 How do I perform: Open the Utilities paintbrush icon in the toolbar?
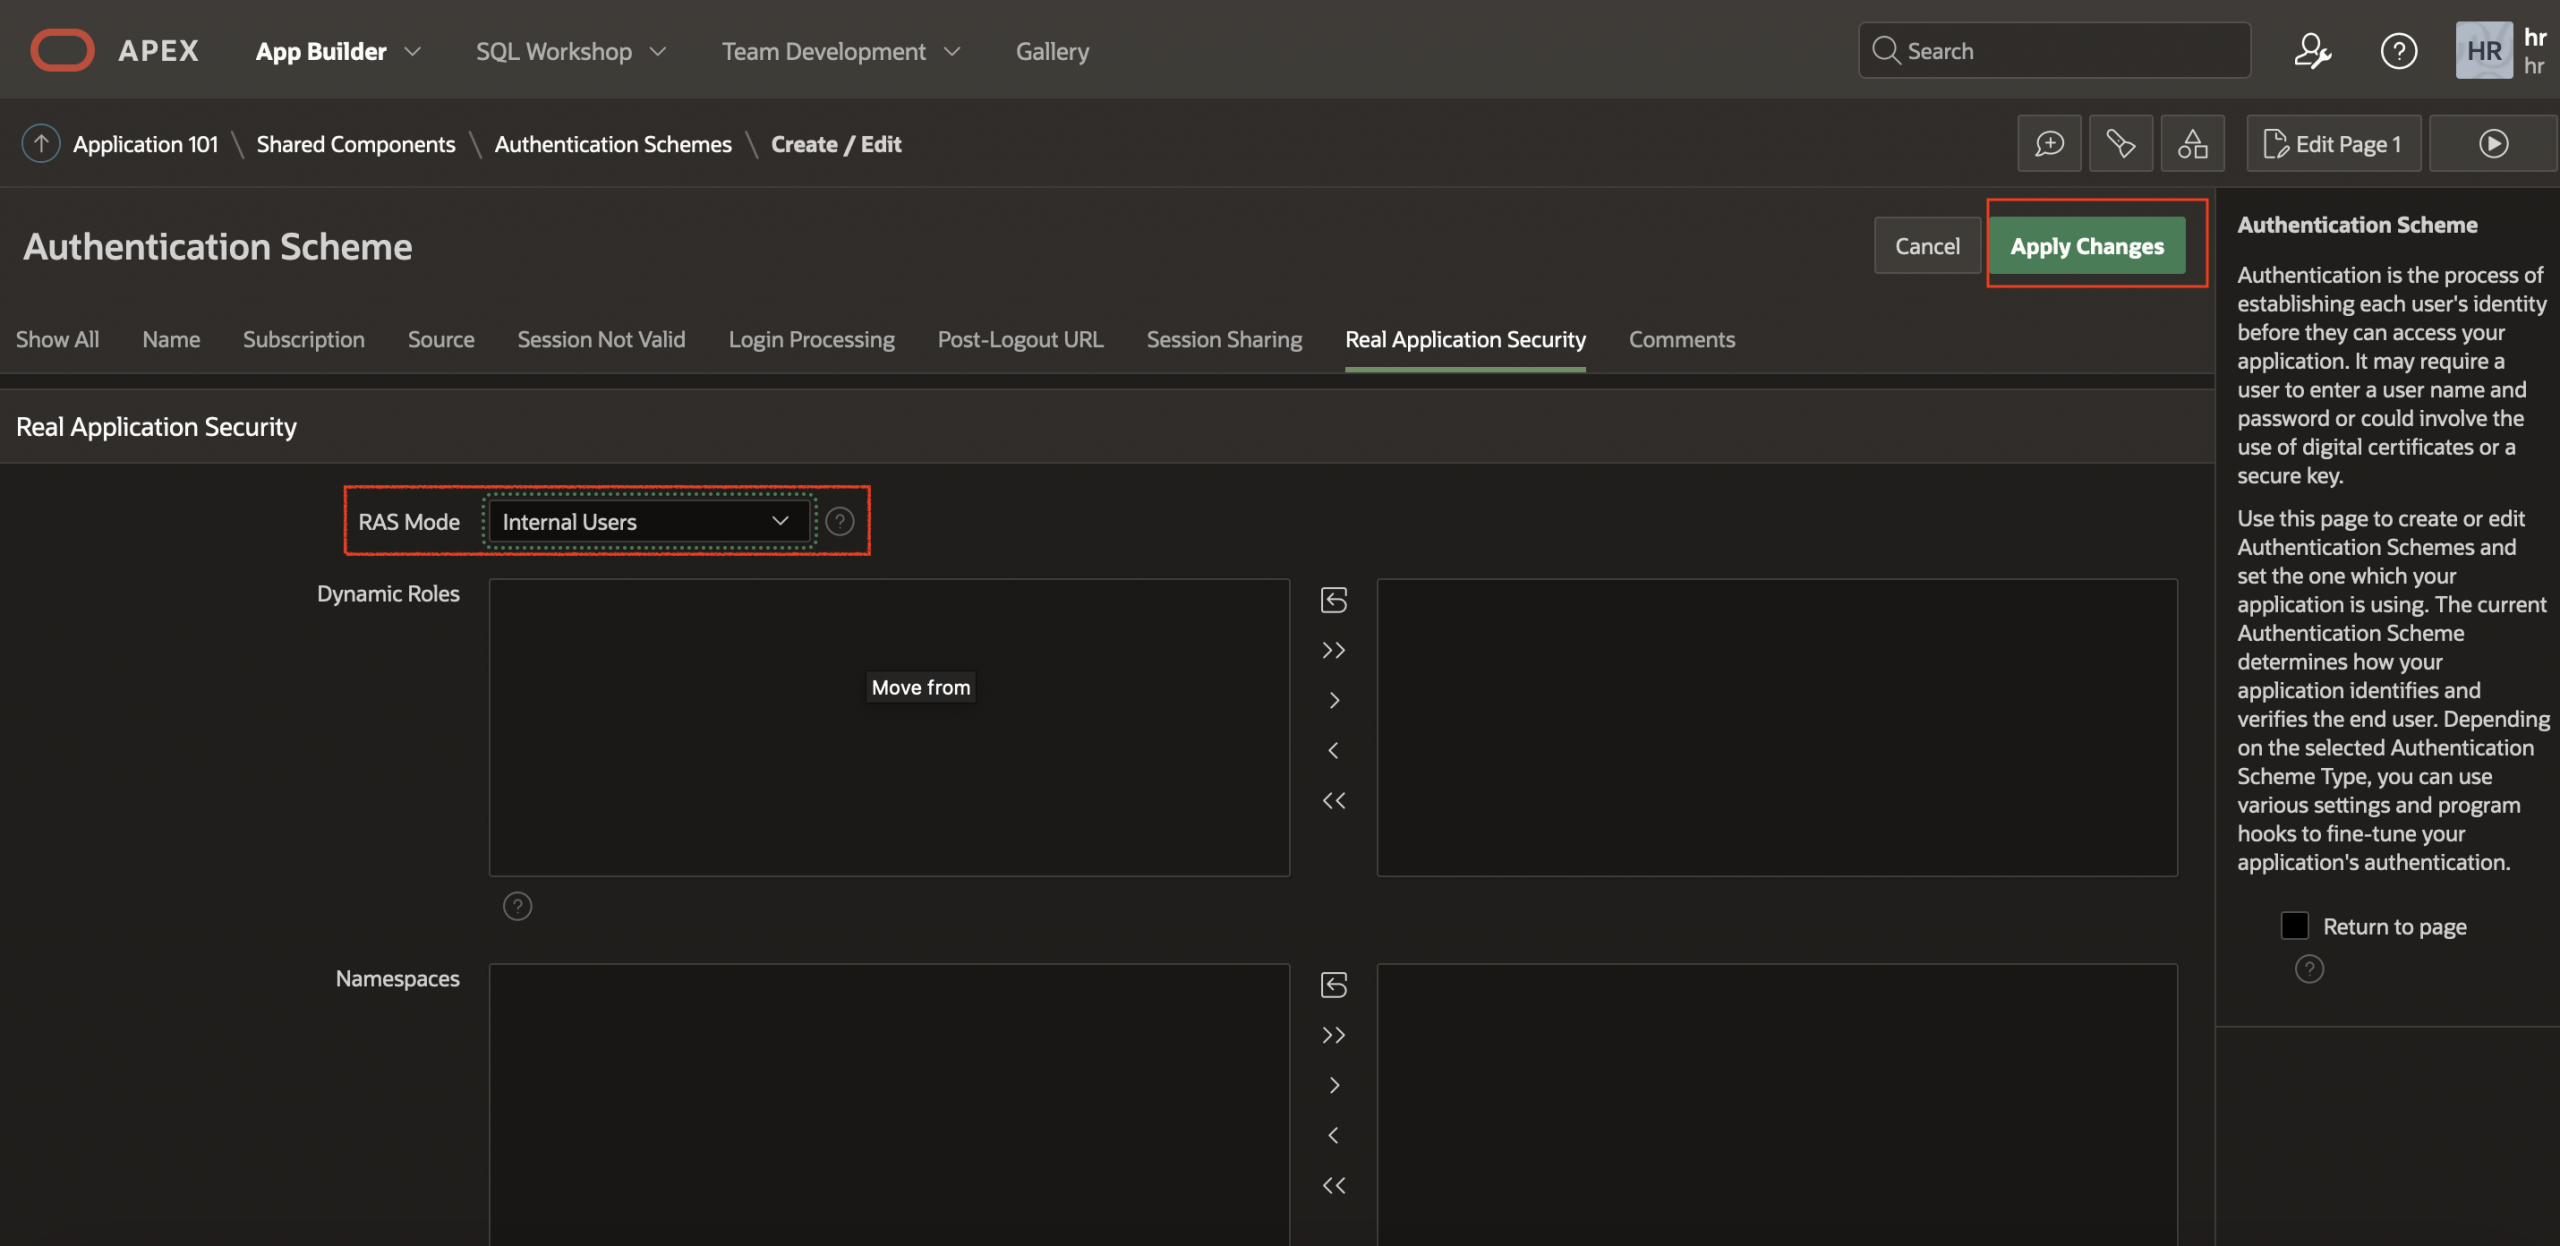click(2121, 143)
